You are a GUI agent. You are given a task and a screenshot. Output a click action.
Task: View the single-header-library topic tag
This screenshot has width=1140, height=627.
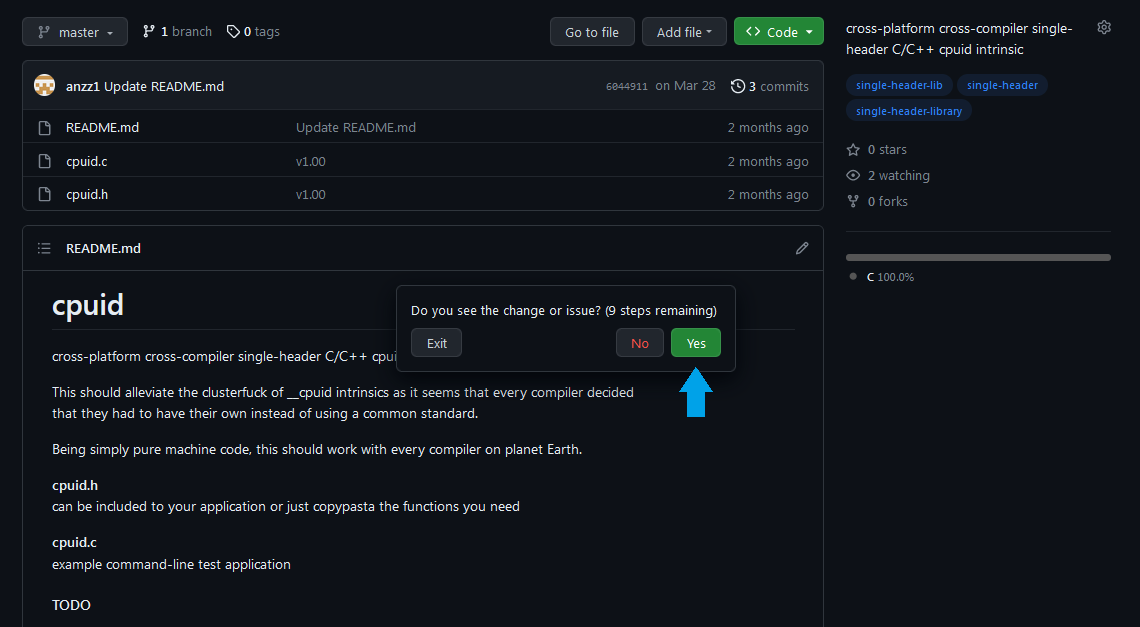[908, 110]
